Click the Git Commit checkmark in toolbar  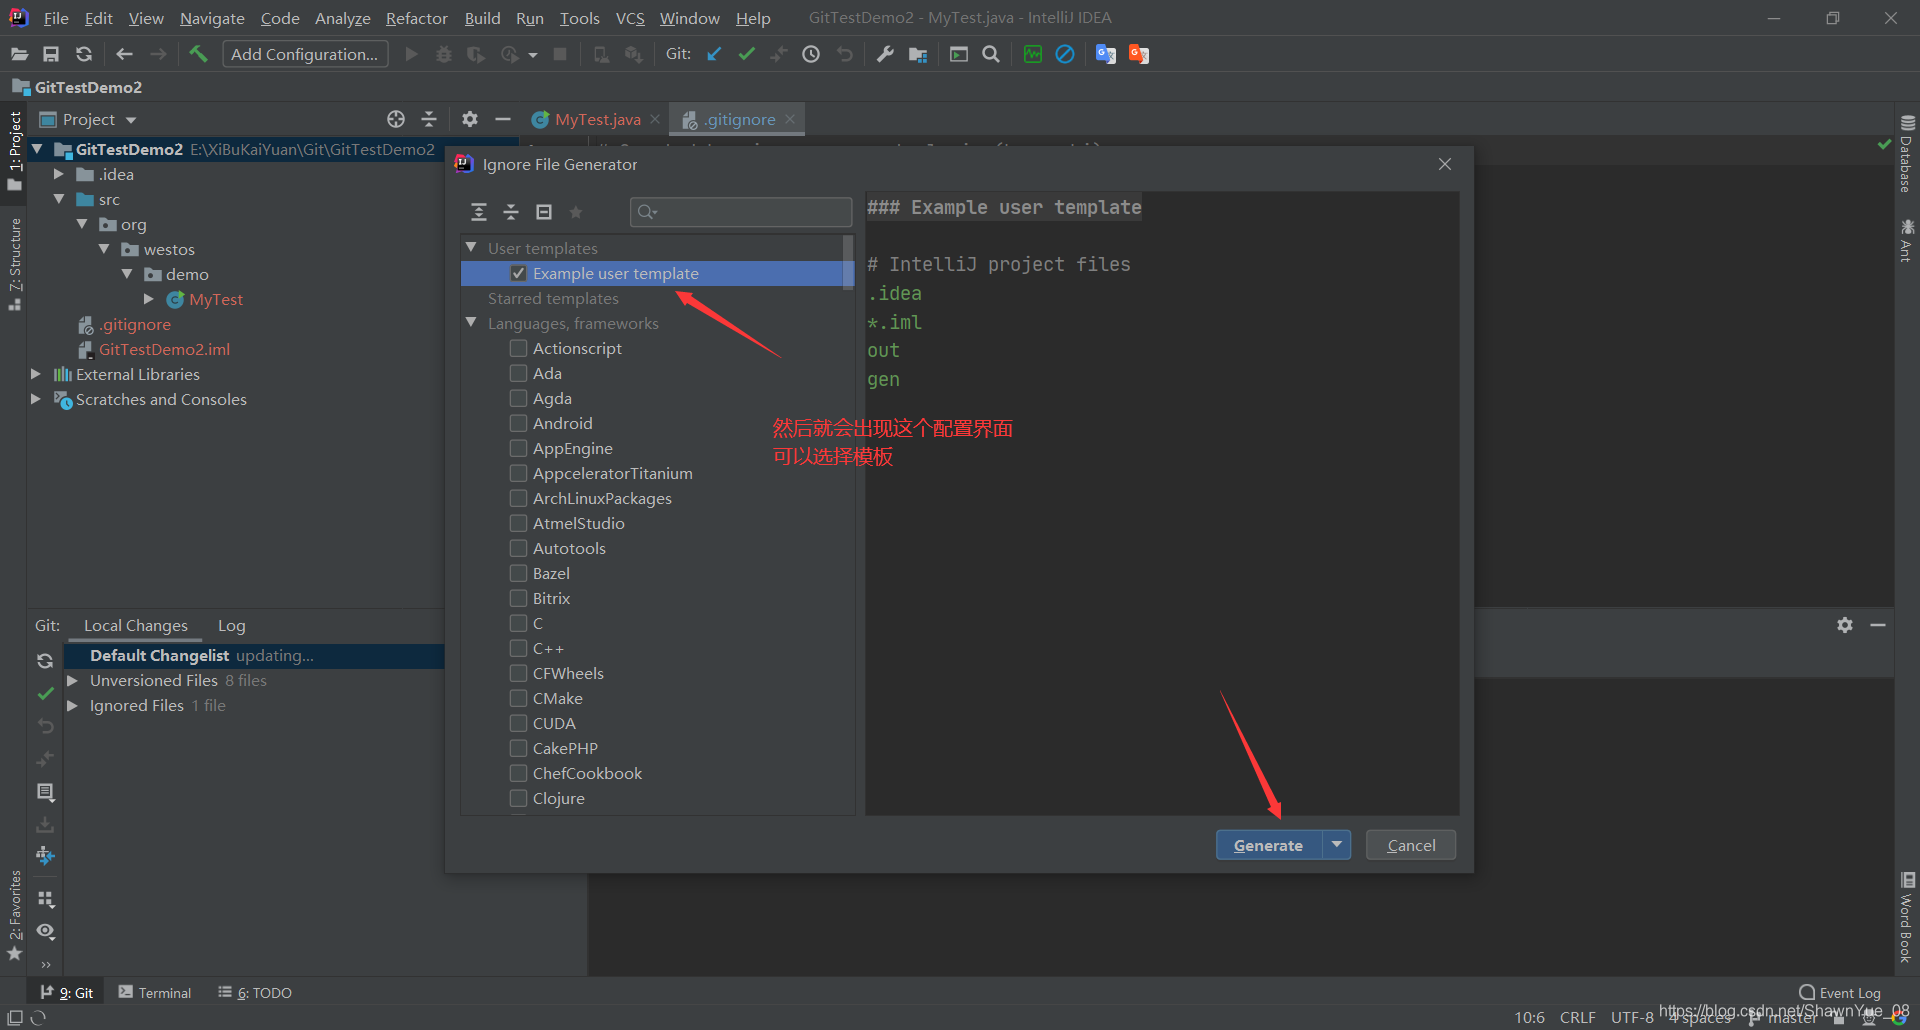(746, 54)
